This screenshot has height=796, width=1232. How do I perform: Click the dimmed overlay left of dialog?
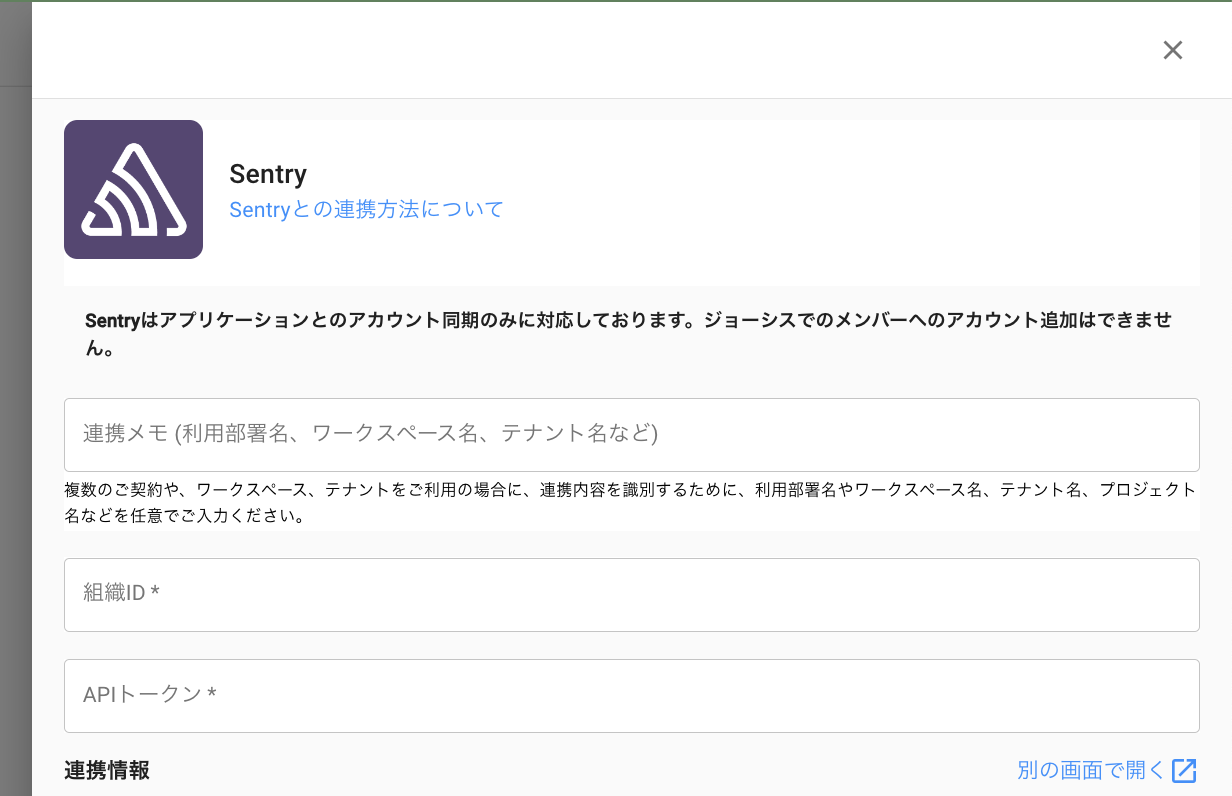15,400
